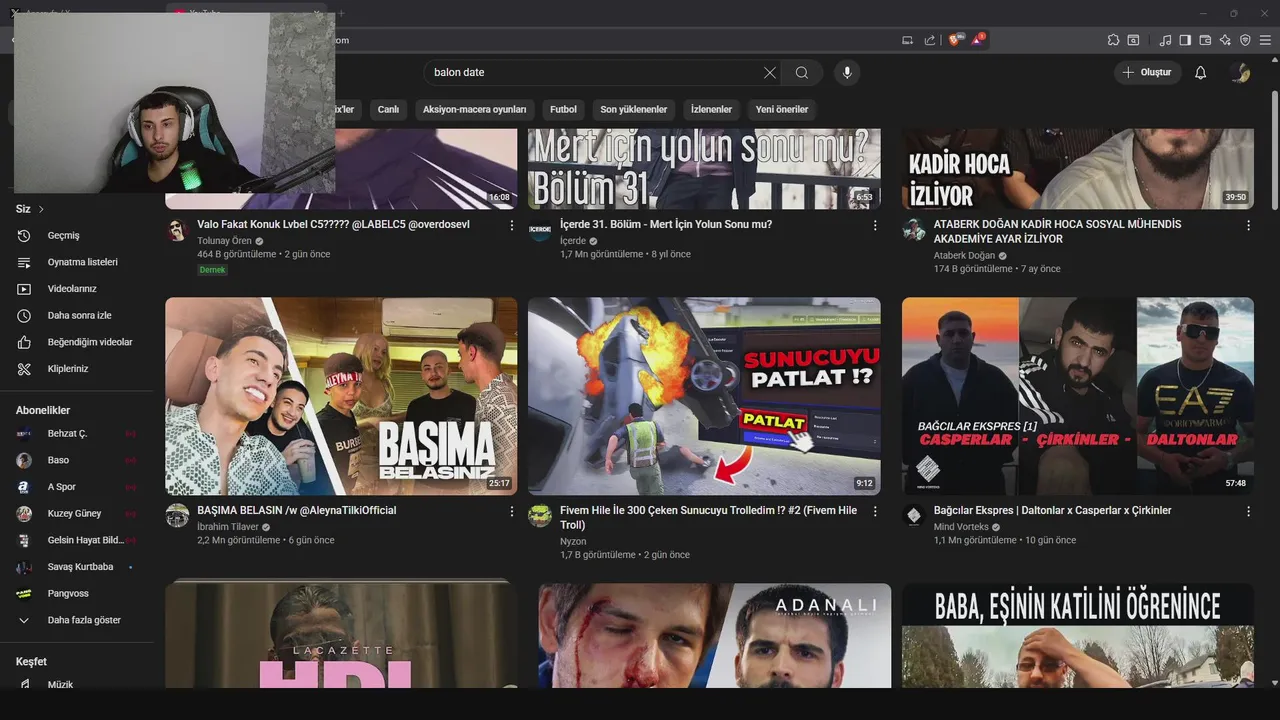Open title Fivem Hile İle 300 Çeken Sunucuyu
This screenshot has width=1280, height=720.
(x=708, y=518)
